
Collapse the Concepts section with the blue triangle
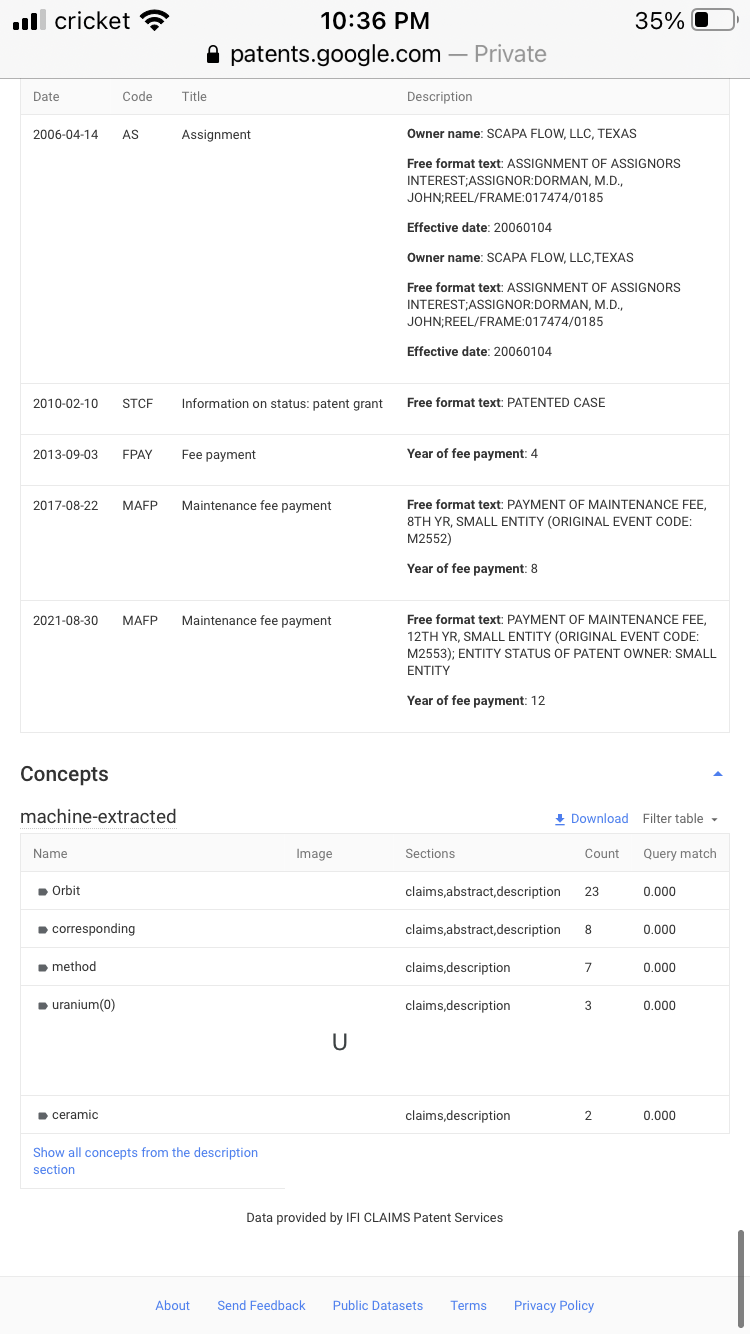[x=717, y=774]
